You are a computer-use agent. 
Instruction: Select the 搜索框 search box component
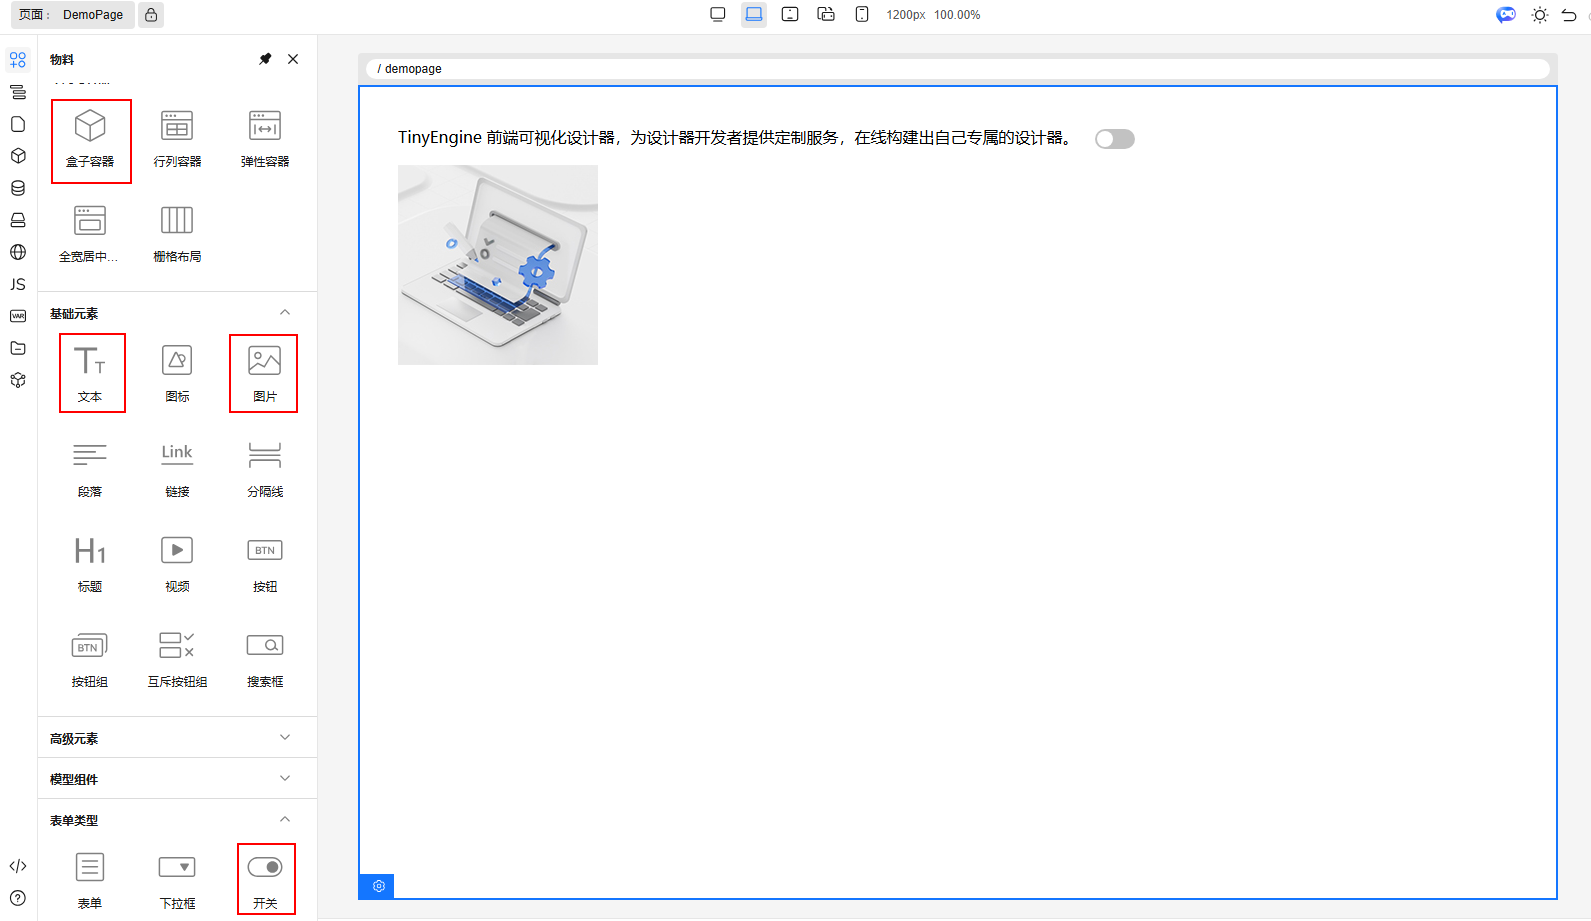[x=265, y=657]
